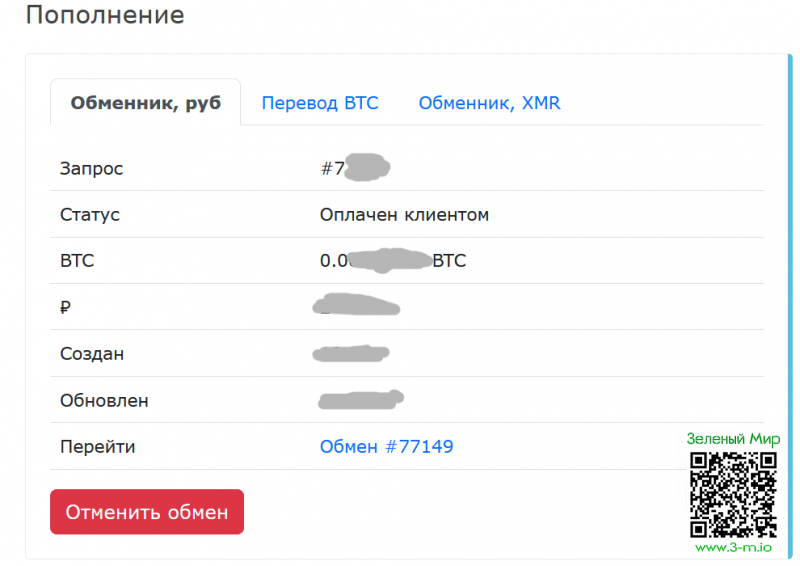Click the BTC row label
The height and width of the screenshot is (566, 800).
(x=77, y=261)
